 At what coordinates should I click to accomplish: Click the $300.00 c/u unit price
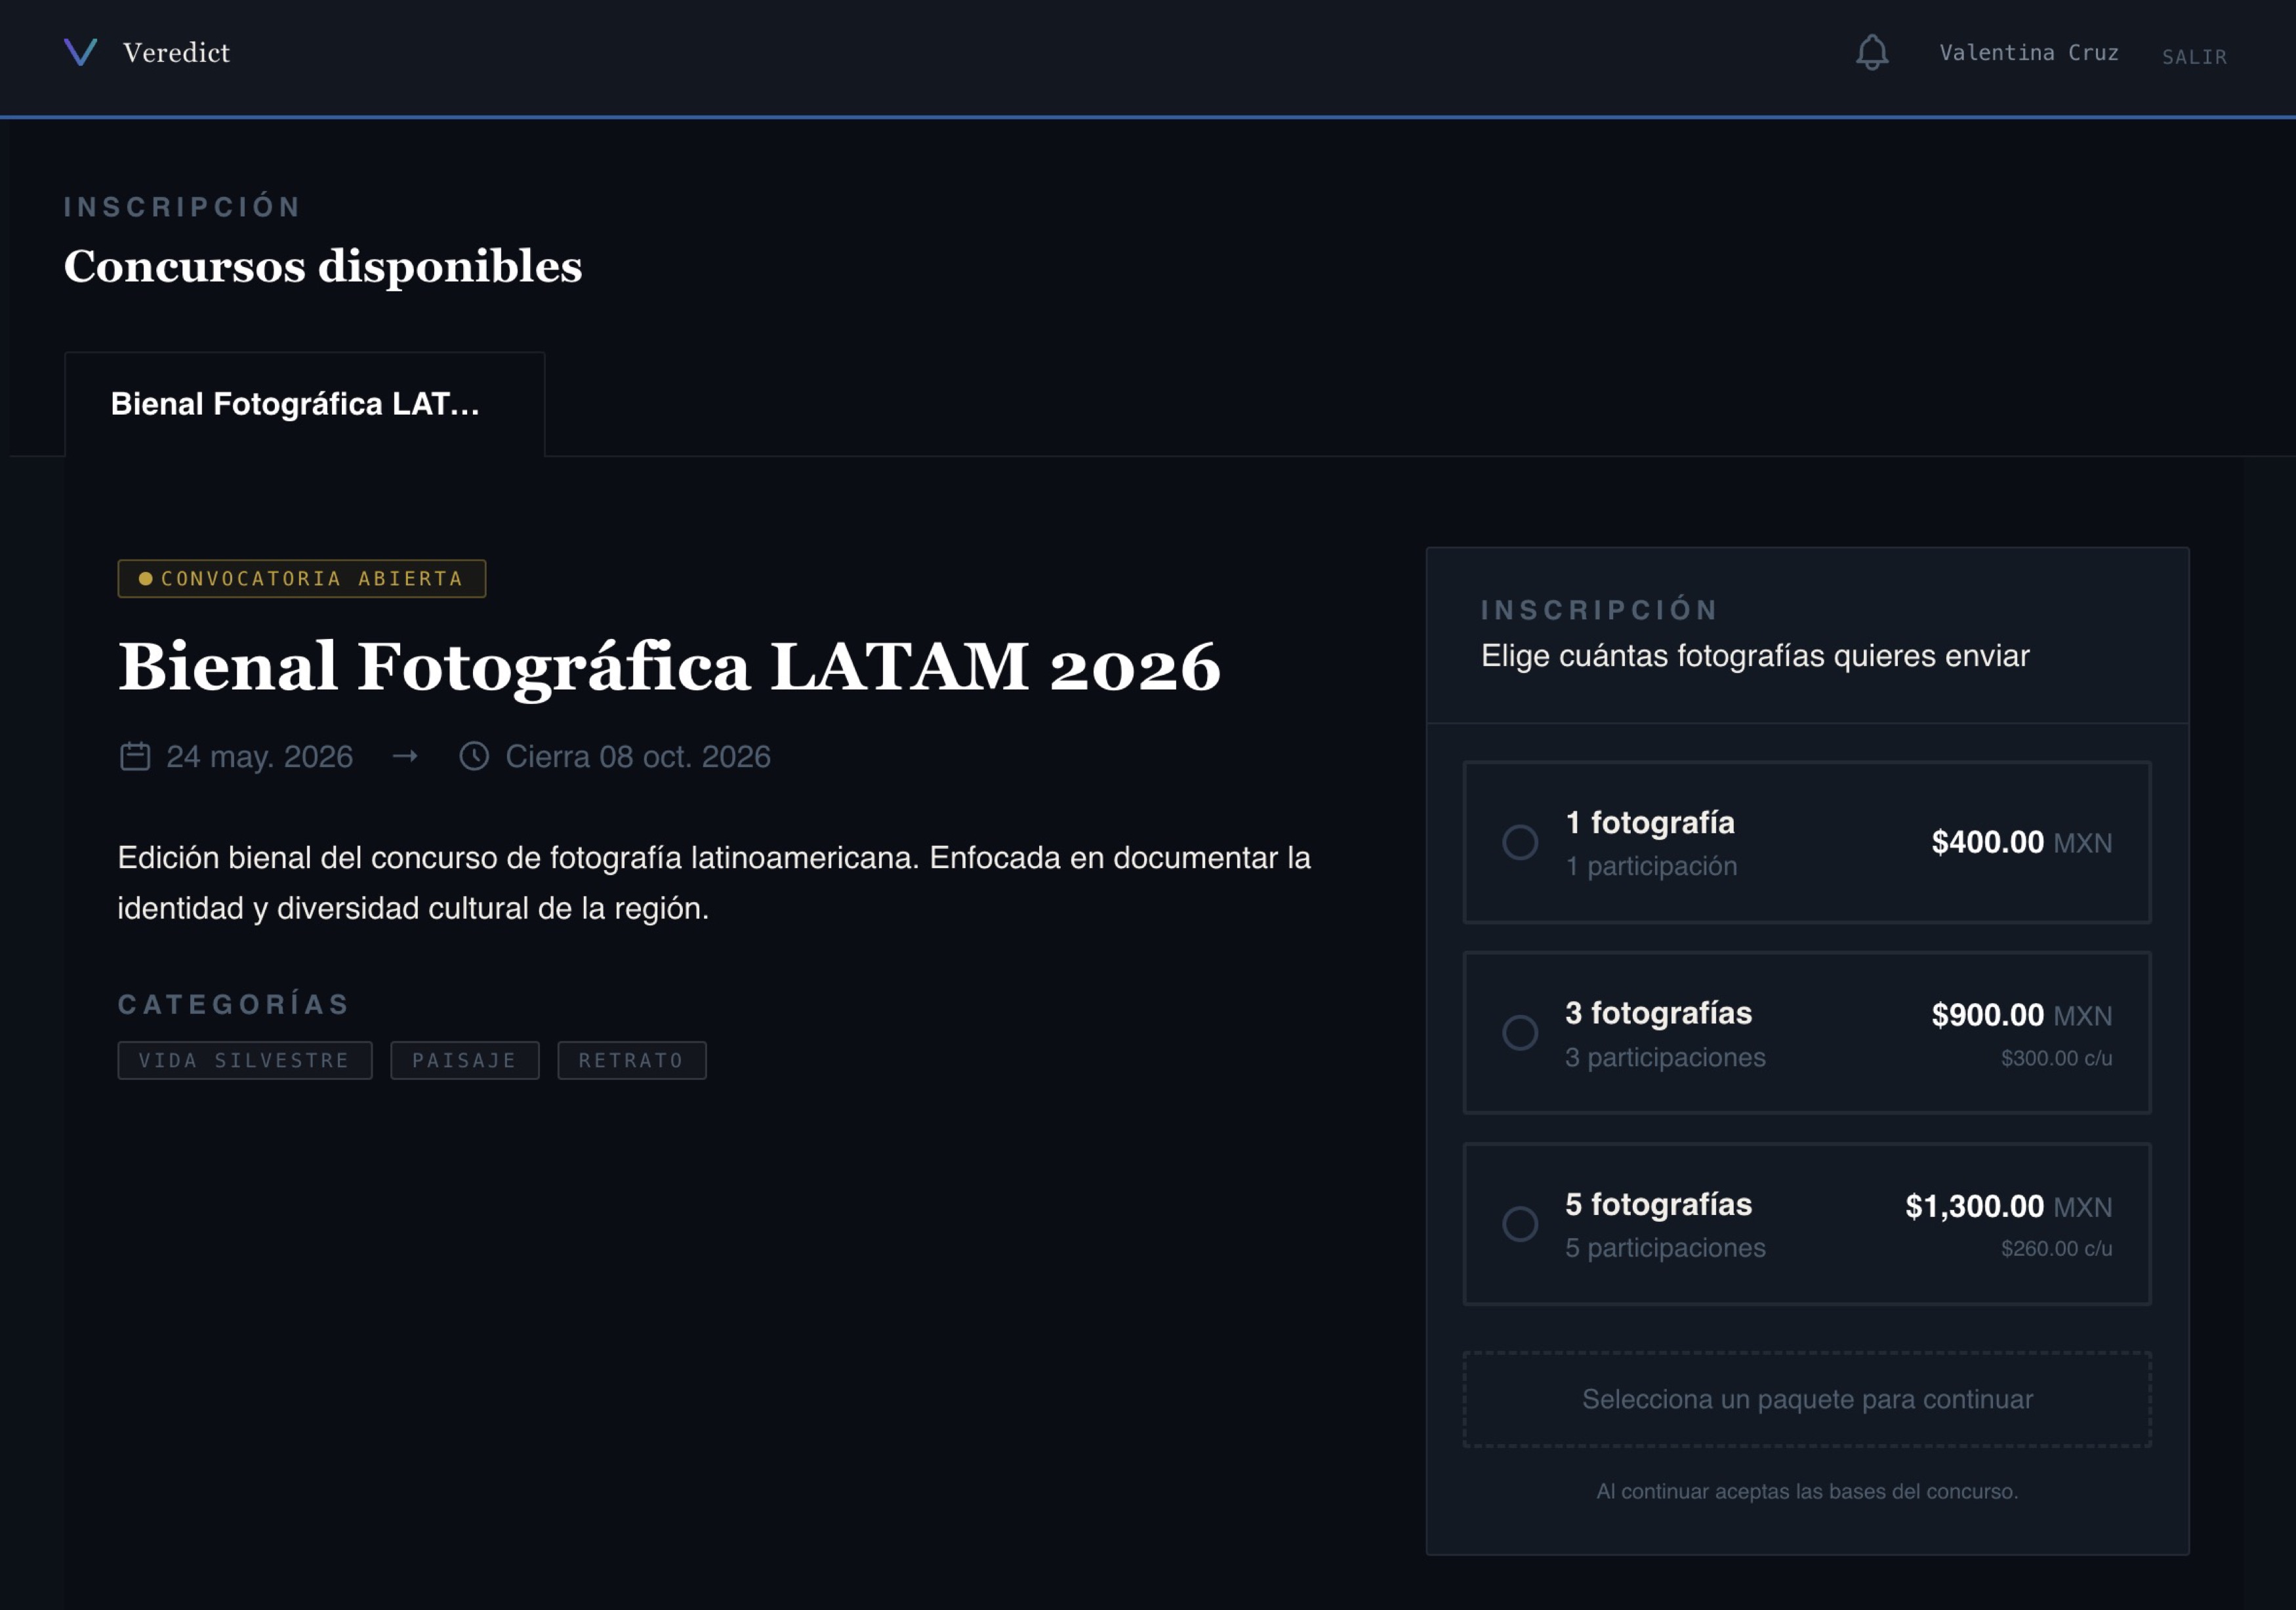click(2057, 1058)
